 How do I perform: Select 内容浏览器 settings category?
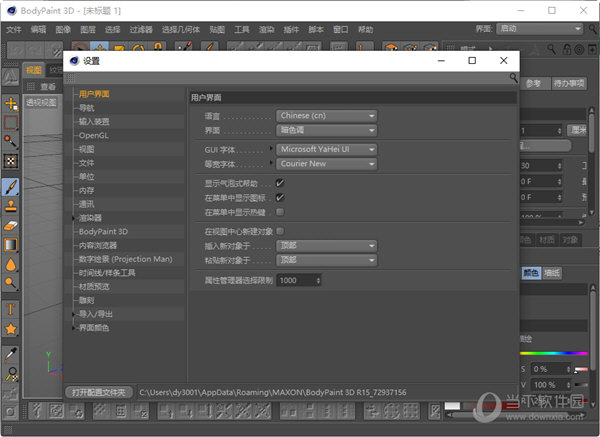click(x=98, y=245)
